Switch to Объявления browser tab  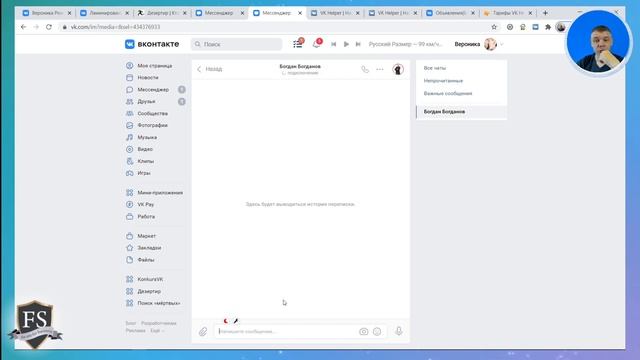[x=450, y=13]
